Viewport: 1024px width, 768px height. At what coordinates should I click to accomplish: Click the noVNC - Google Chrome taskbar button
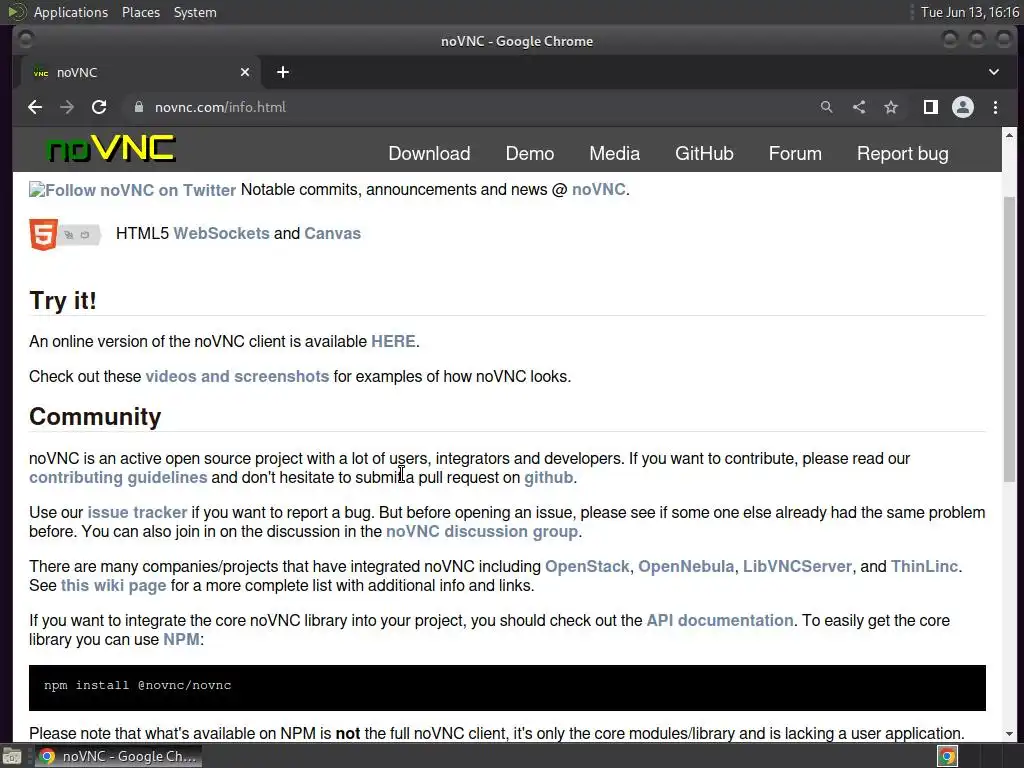[x=118, y=756]
